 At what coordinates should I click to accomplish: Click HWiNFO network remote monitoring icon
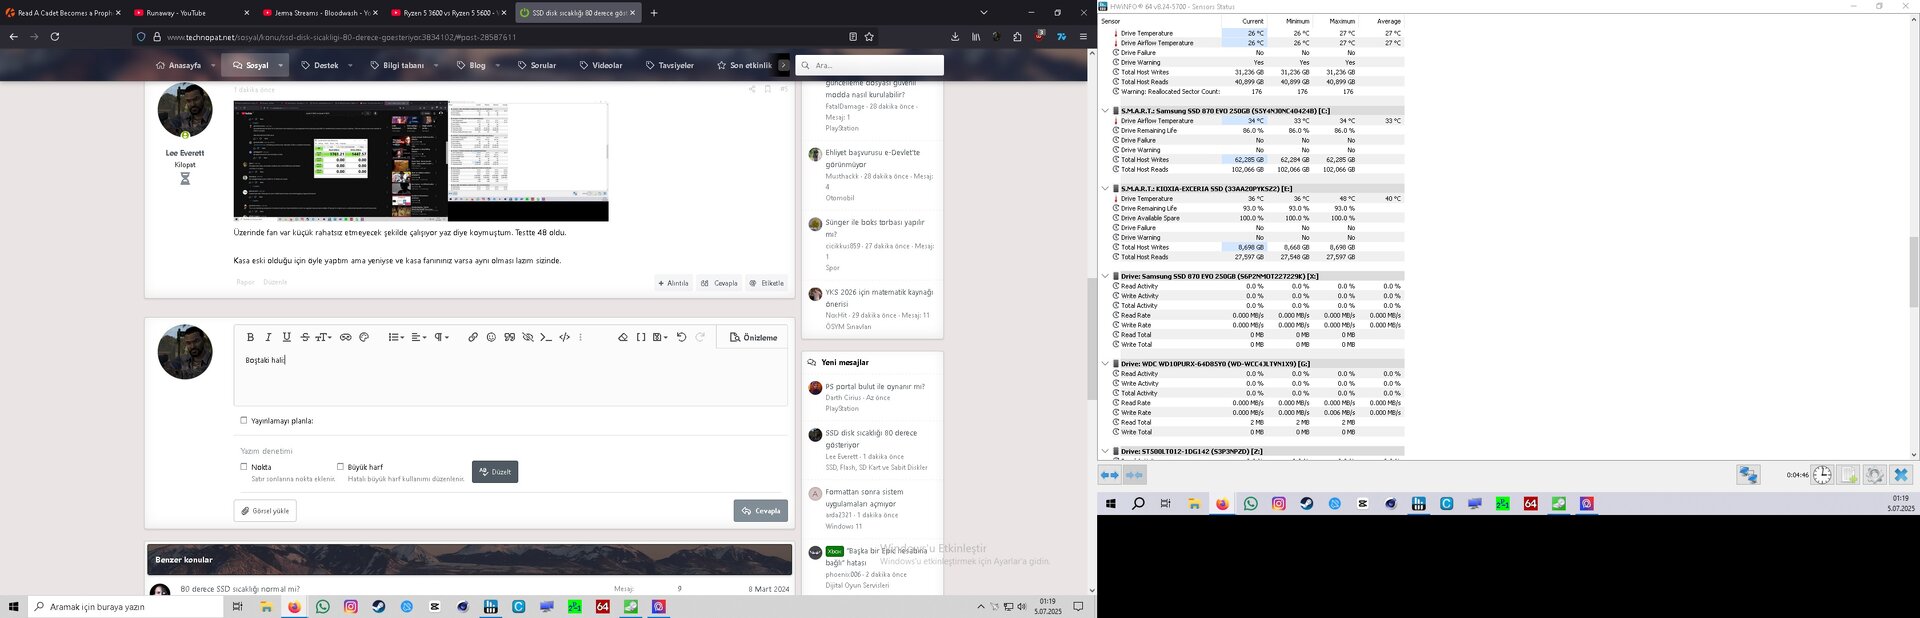click(x=1748, y=475)
